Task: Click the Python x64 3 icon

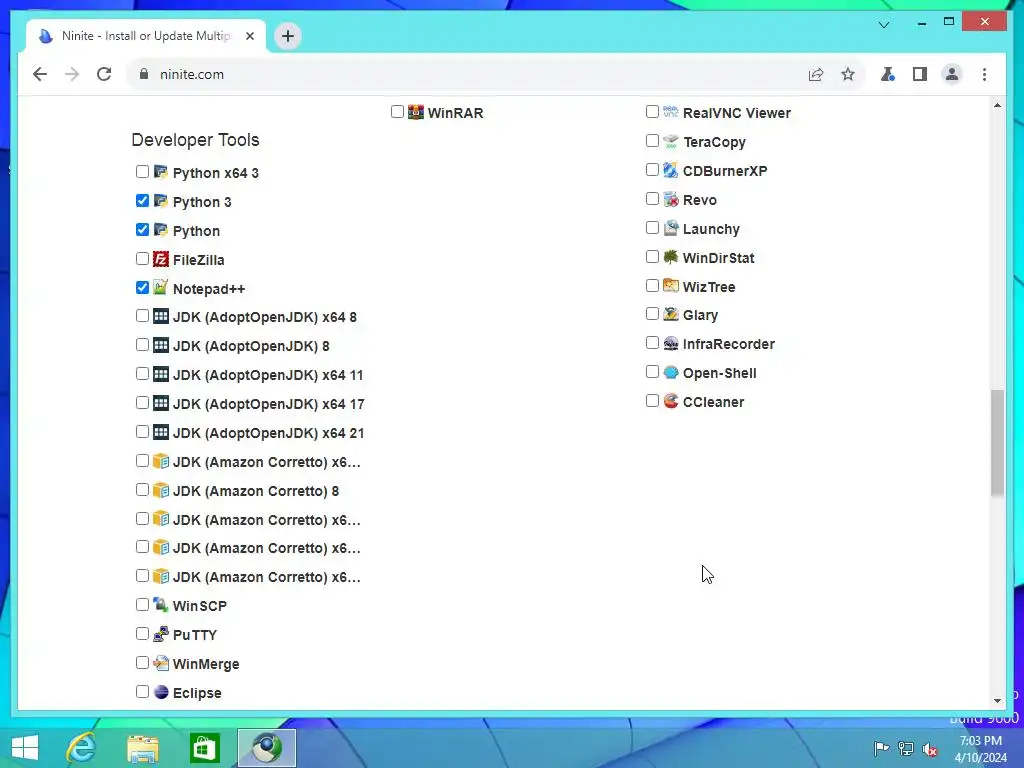Action: (x=161, y=172)
